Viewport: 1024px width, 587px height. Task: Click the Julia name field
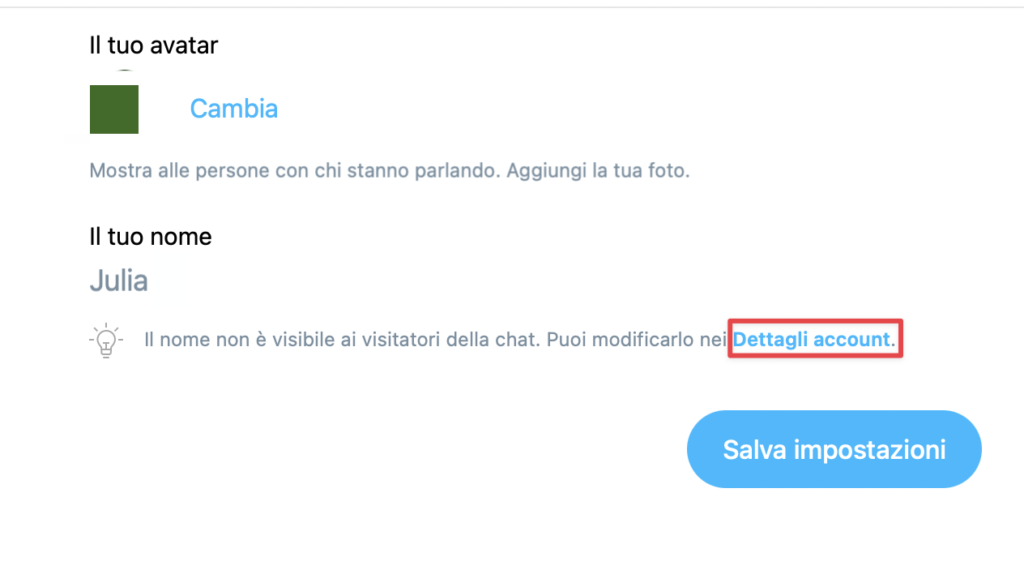[119, 281]
